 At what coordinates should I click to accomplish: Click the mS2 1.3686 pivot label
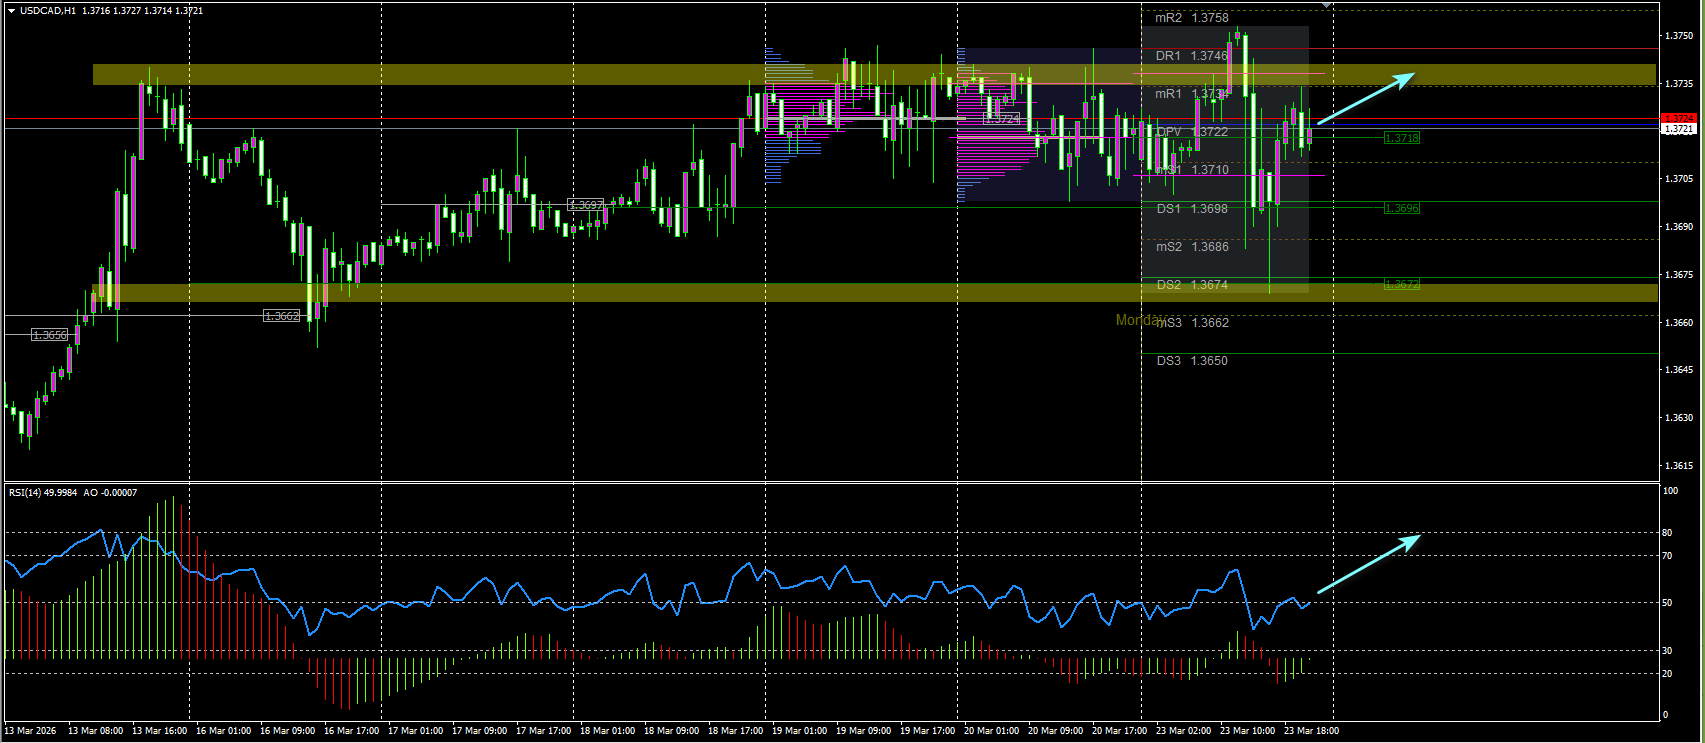click(x=1192, y=247)
